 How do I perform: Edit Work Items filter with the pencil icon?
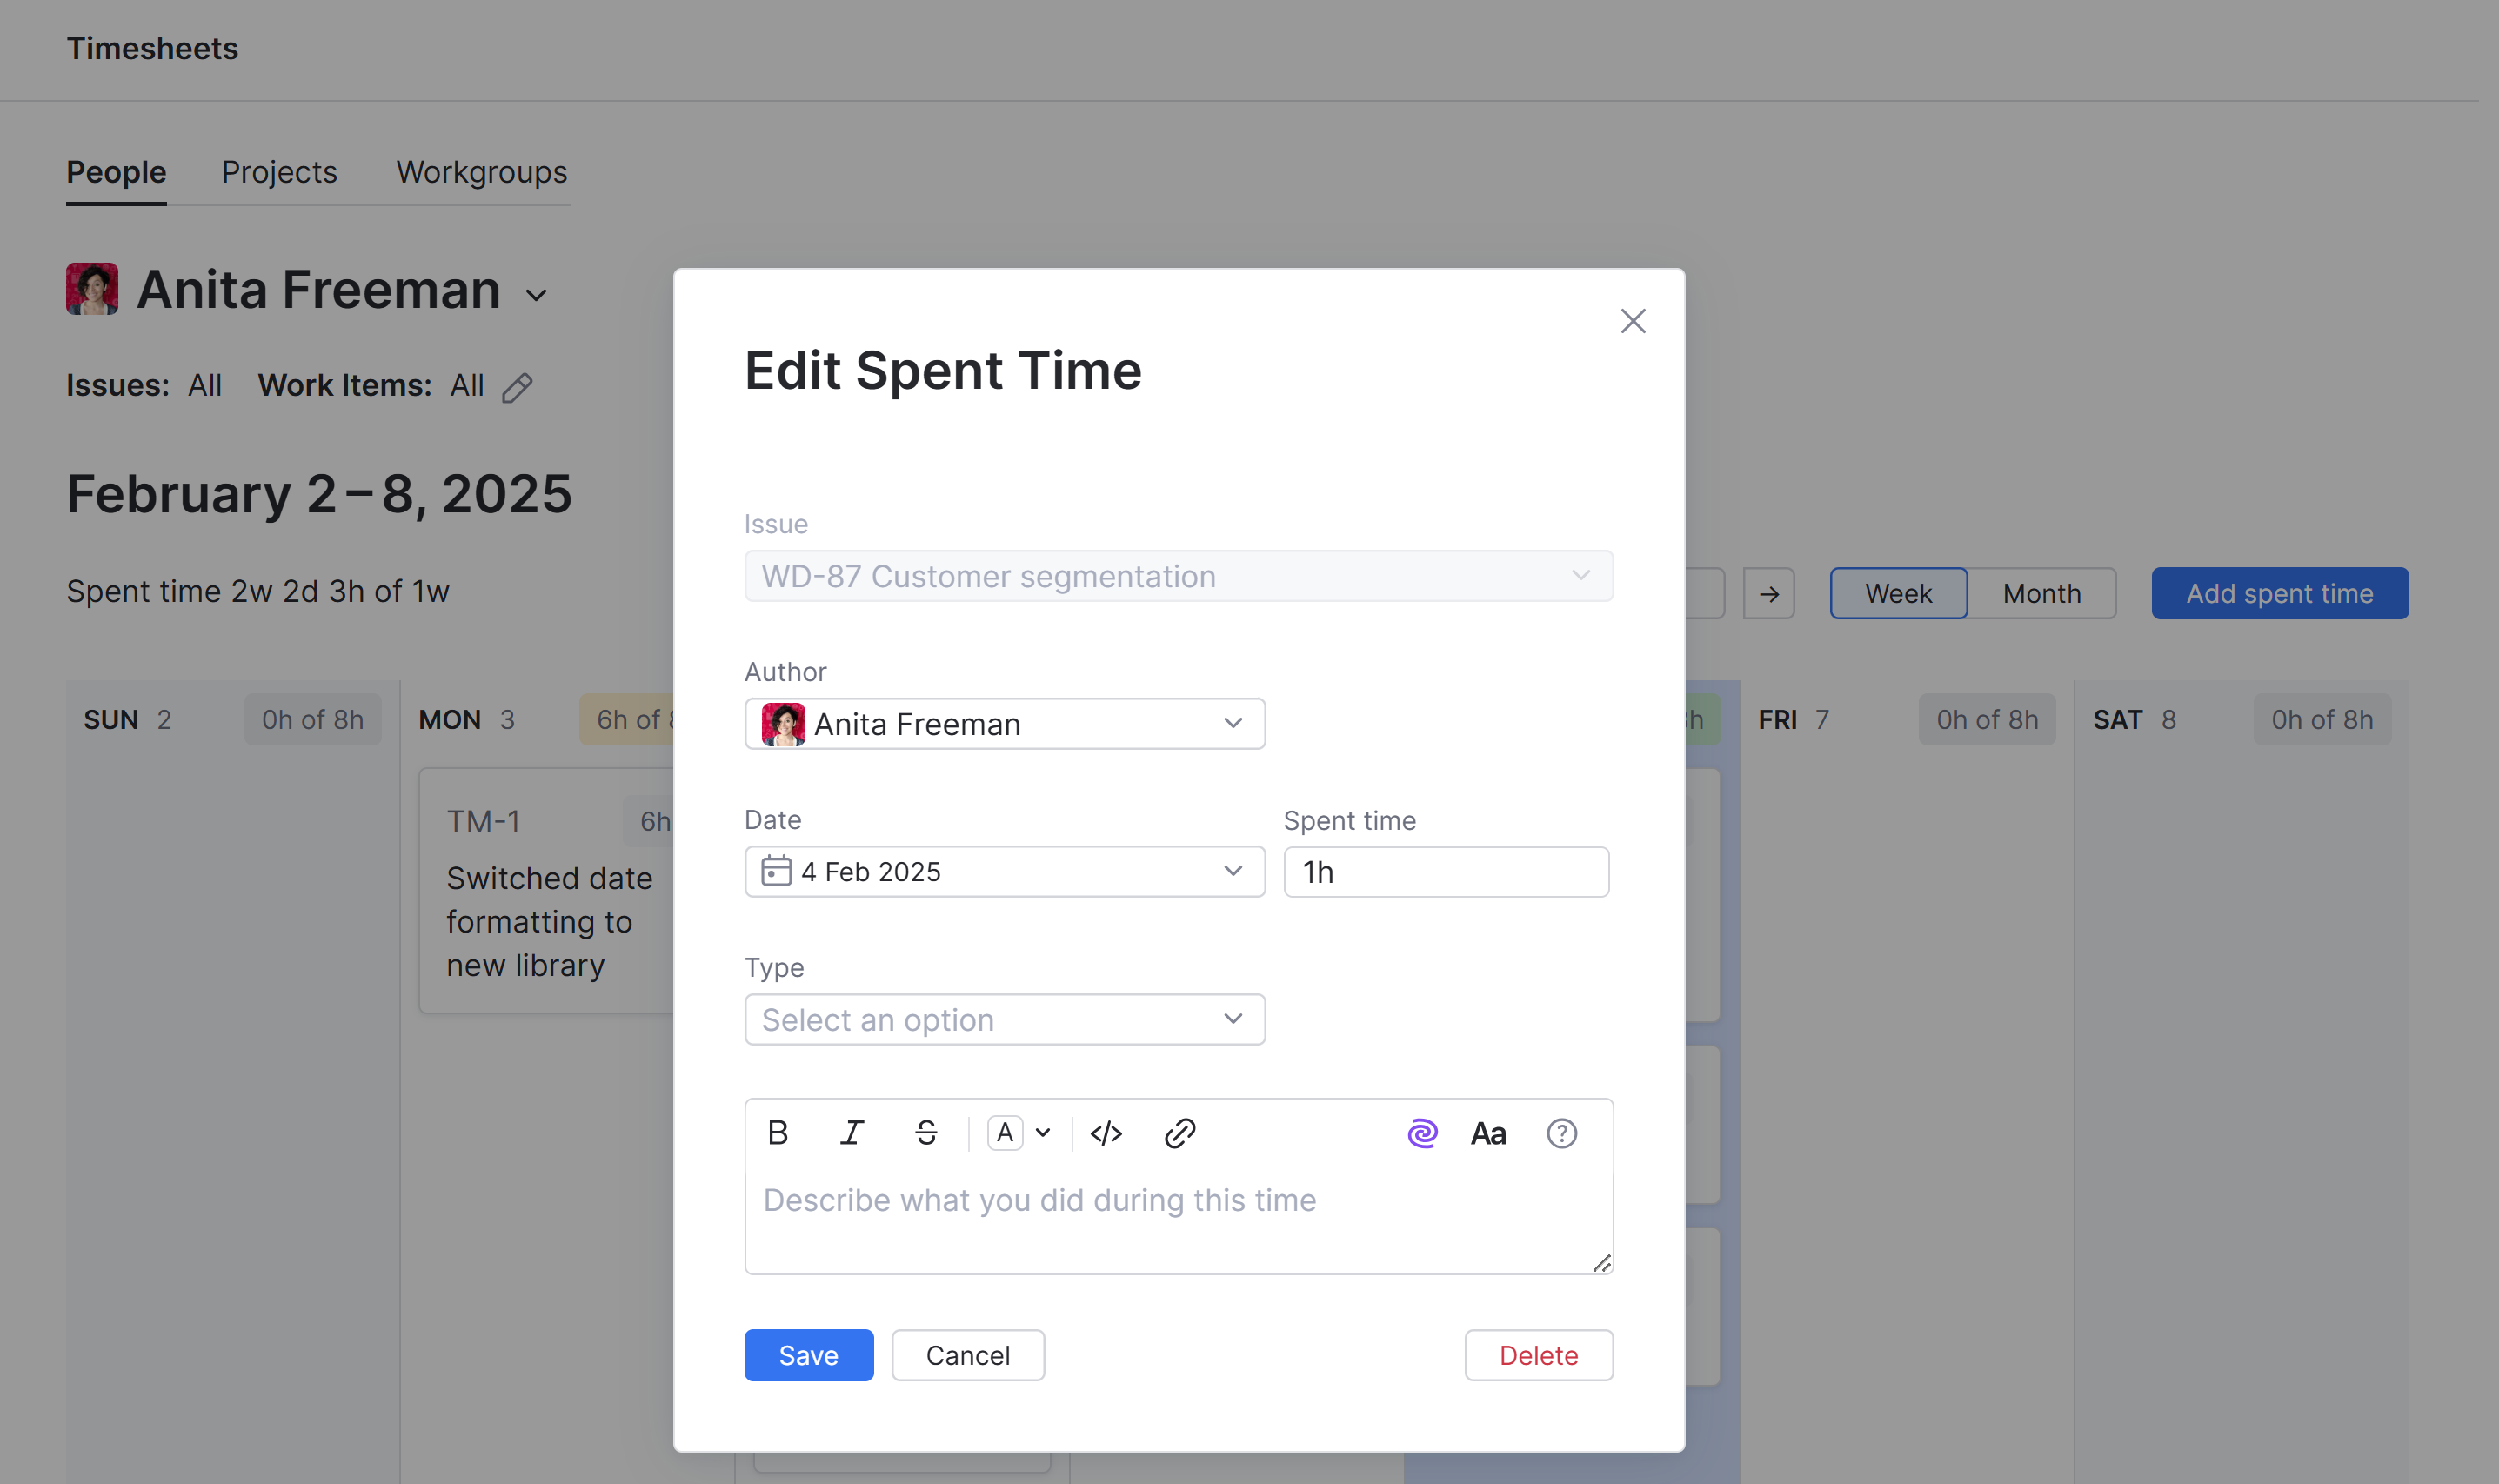point(519,387)
